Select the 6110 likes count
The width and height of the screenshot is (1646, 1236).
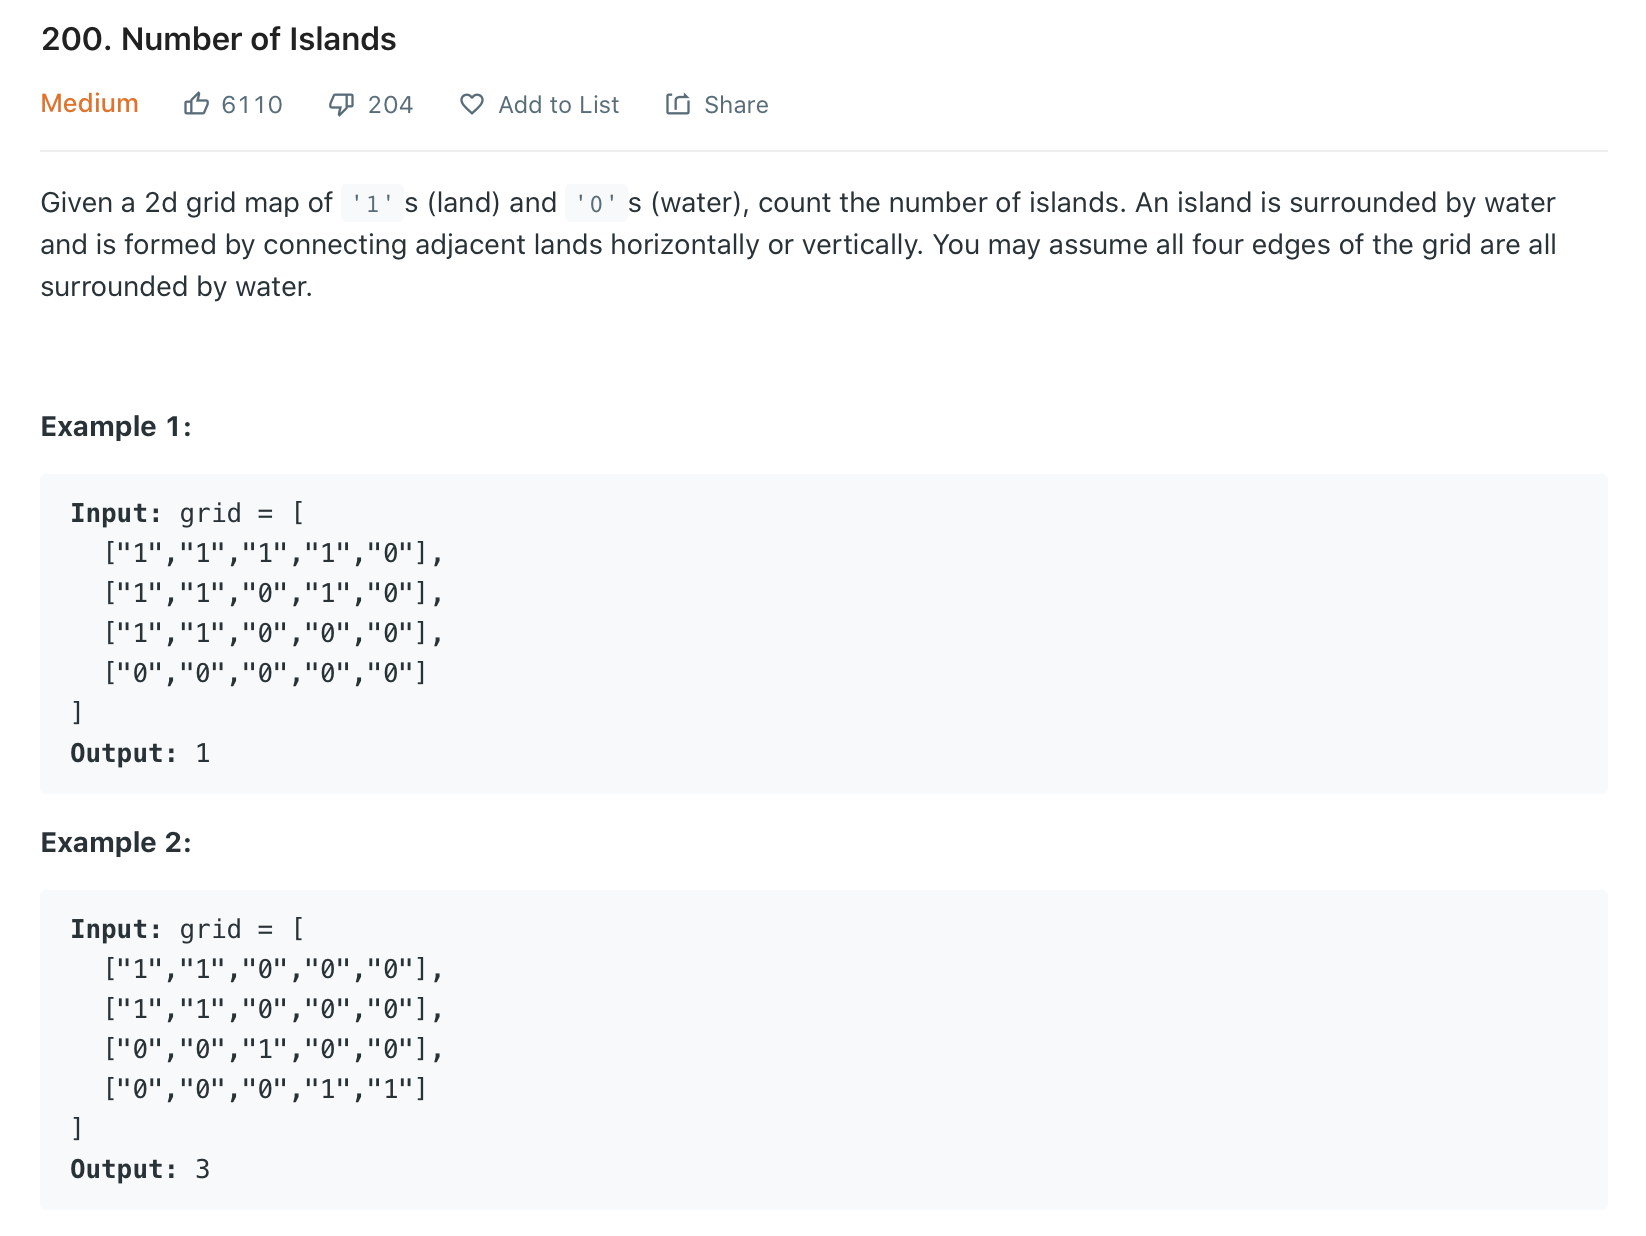pyautogui.click(x=252, y=105)
